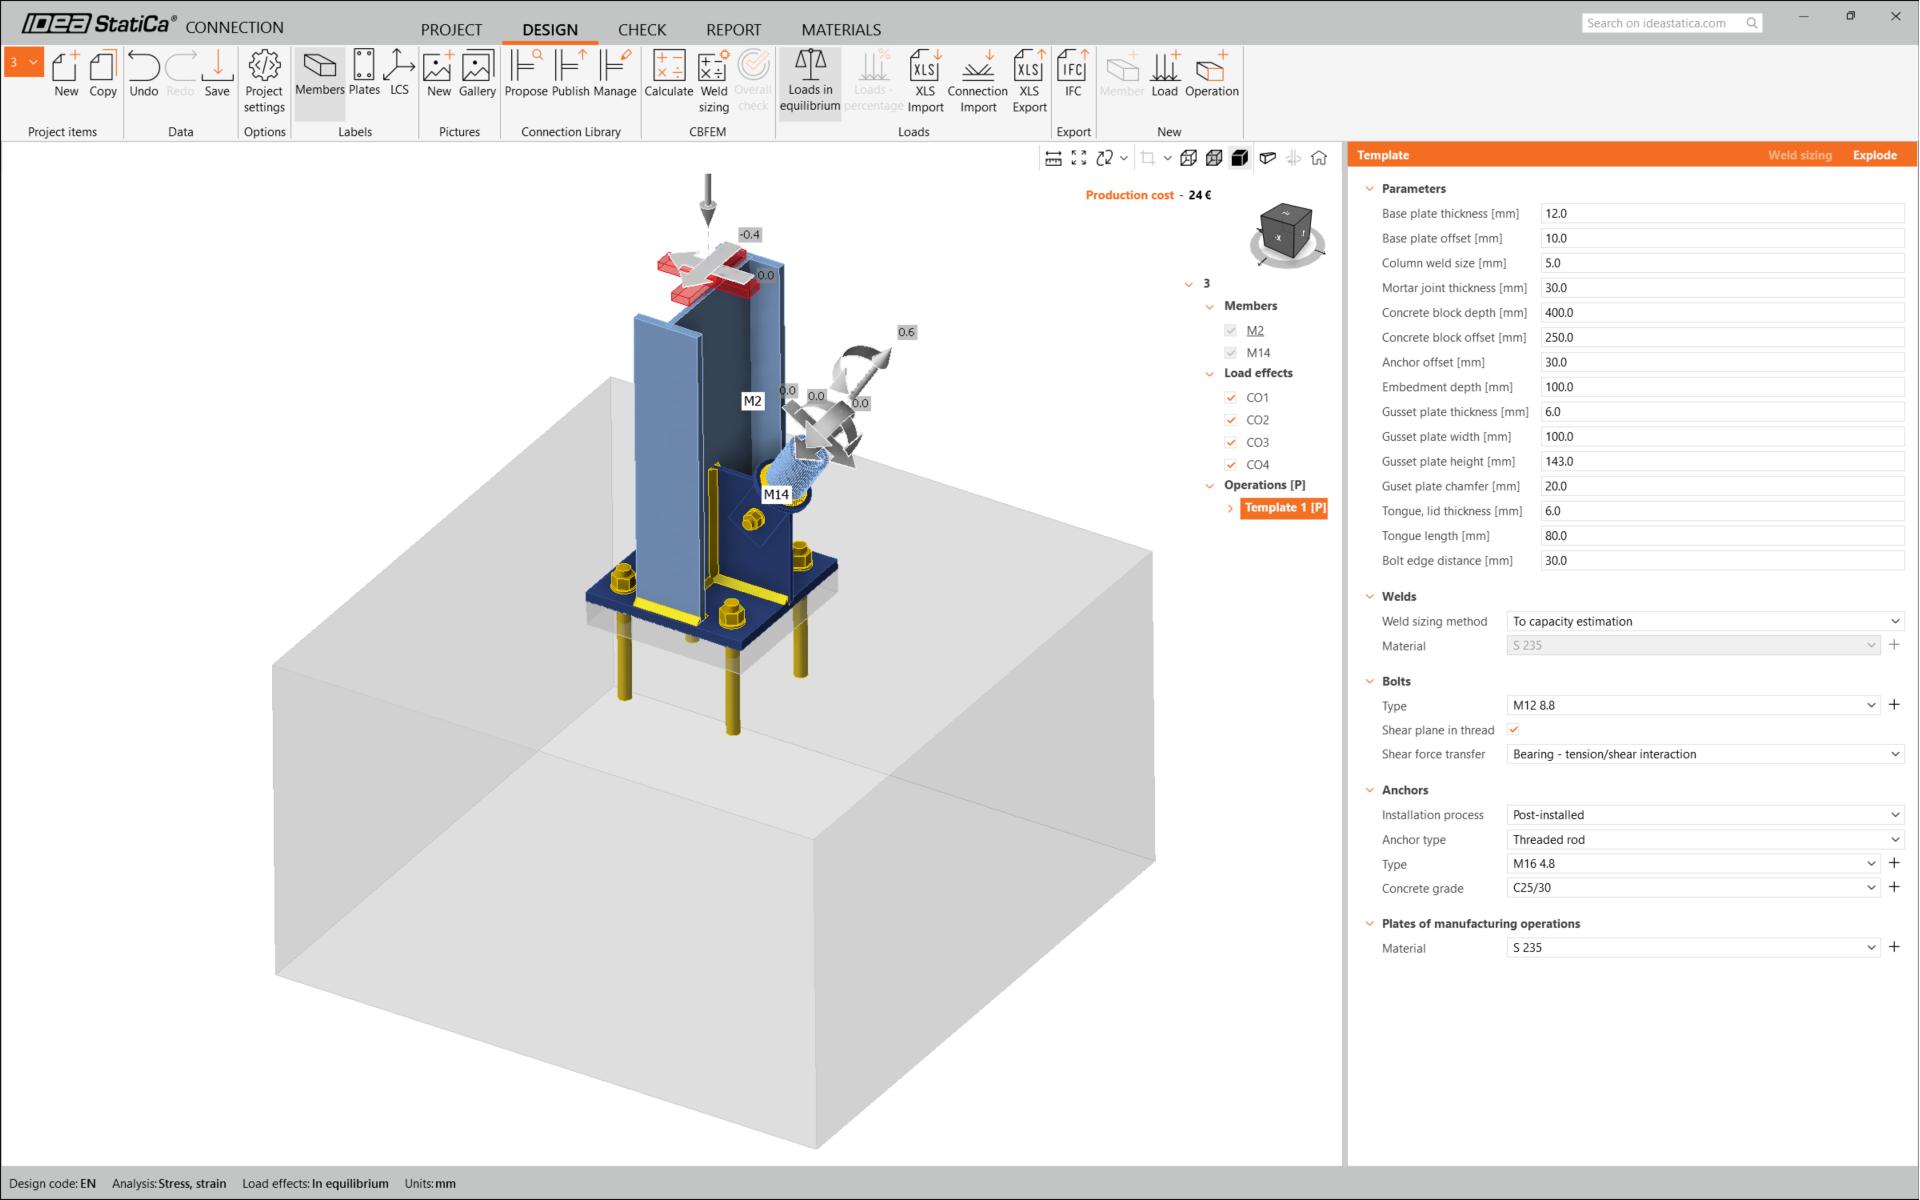The width and height of the screenshot is (1920, 1200).
Task: Uncheck Shear plane in thread checkbox
Action: click(1514, 730)
